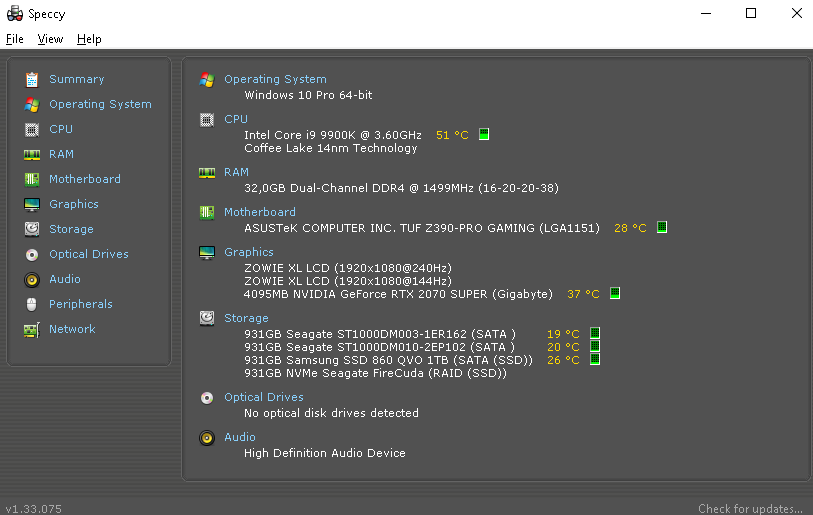
Task: Click the Graphics heading link in summary
Action: (249, 252)
